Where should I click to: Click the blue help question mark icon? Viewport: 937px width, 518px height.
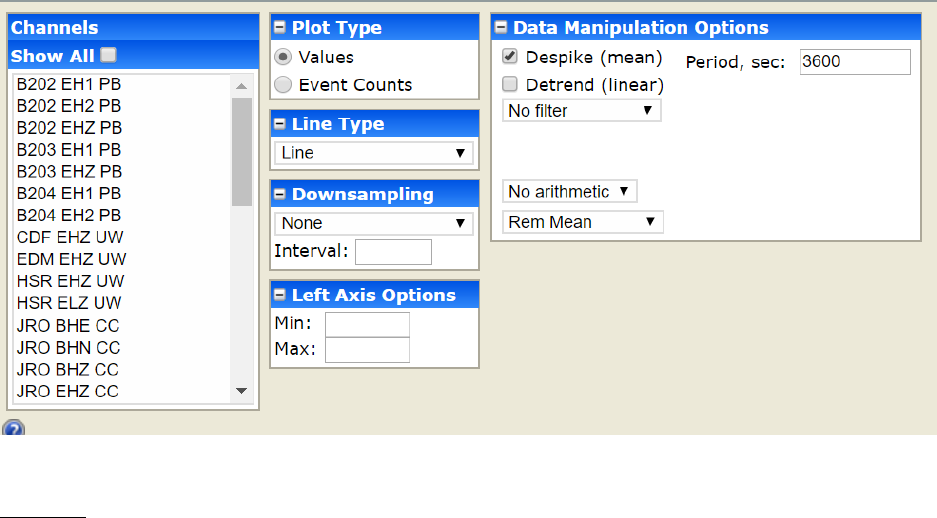click(x=14, y=428)
